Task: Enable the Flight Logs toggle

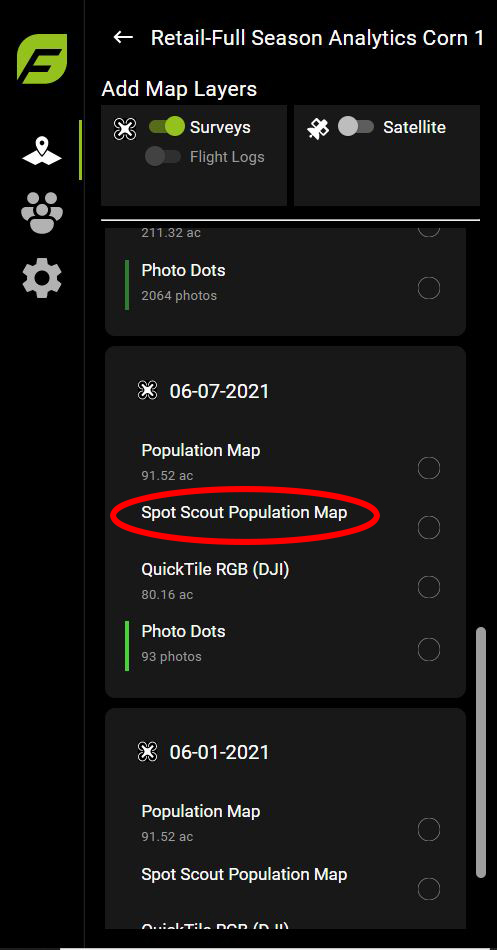Action: [x=163, y=156]
